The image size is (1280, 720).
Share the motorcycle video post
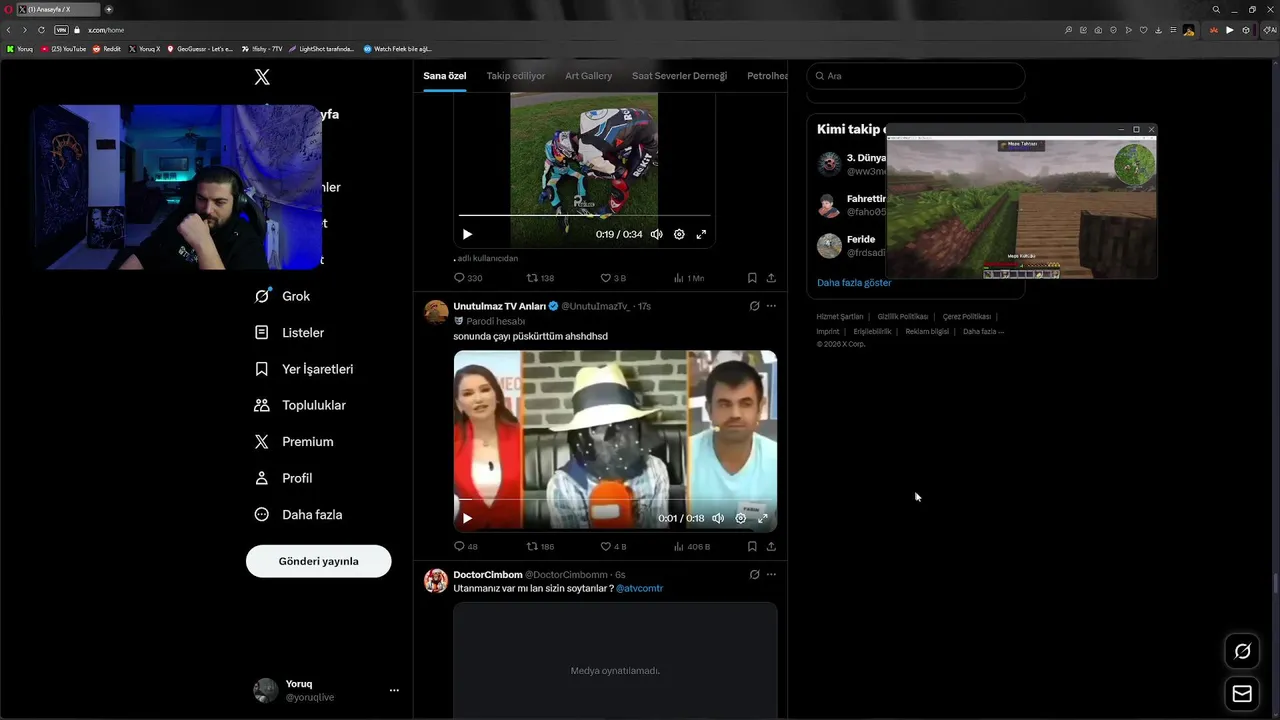771,278
